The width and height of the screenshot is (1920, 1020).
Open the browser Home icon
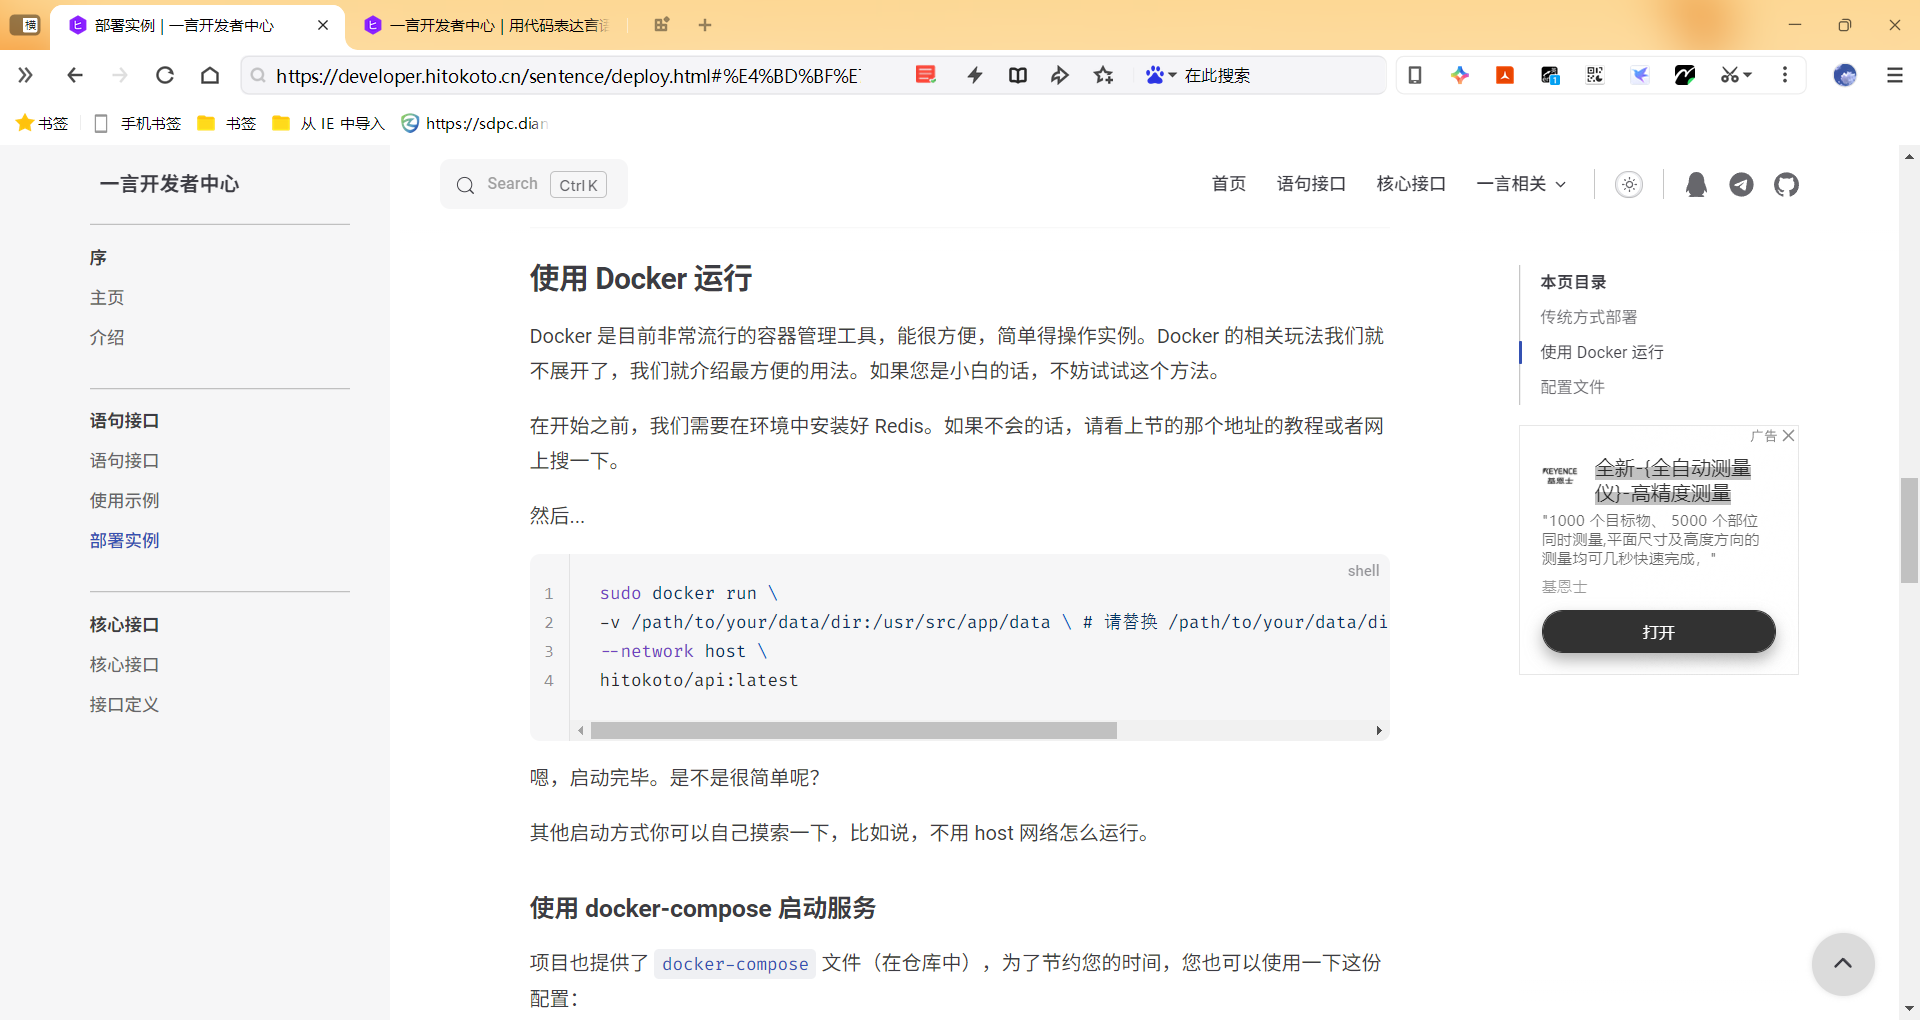coord(210,75)
